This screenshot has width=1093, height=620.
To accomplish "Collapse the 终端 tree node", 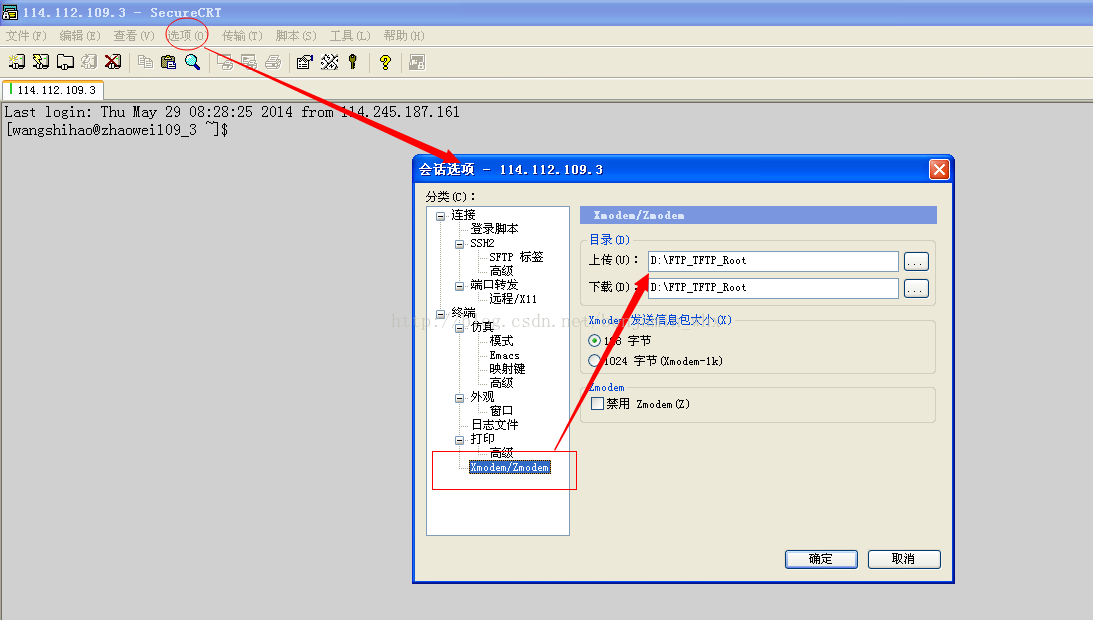I will [441, 314].
